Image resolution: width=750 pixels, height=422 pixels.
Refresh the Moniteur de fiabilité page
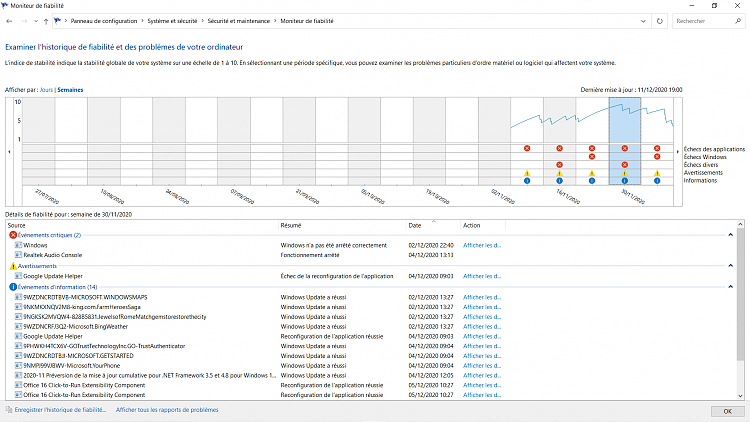[660, 21]
